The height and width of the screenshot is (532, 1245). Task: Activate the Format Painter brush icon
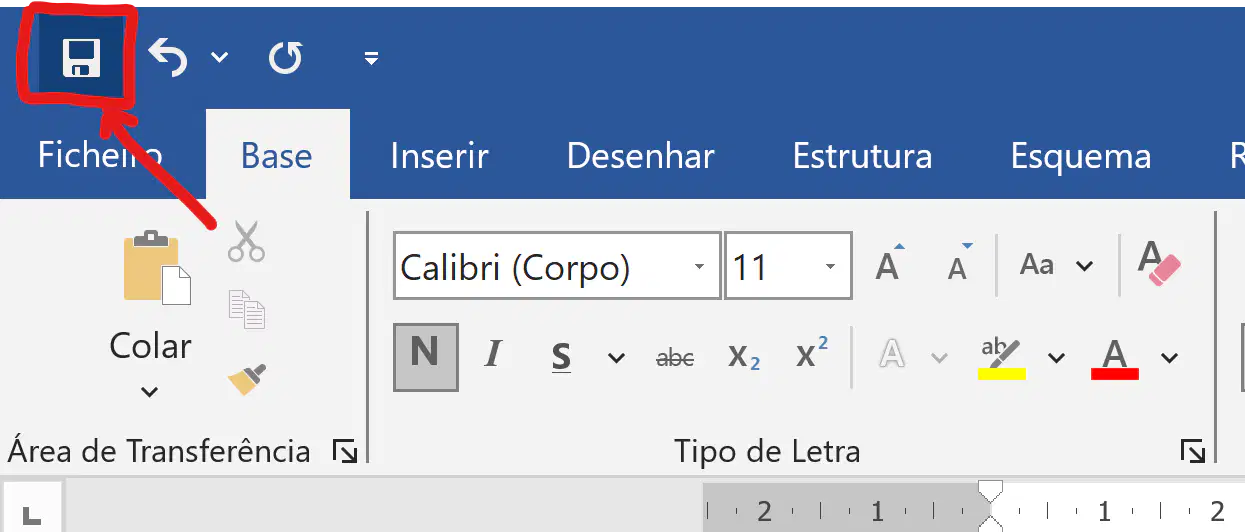(x=247, y=379)
